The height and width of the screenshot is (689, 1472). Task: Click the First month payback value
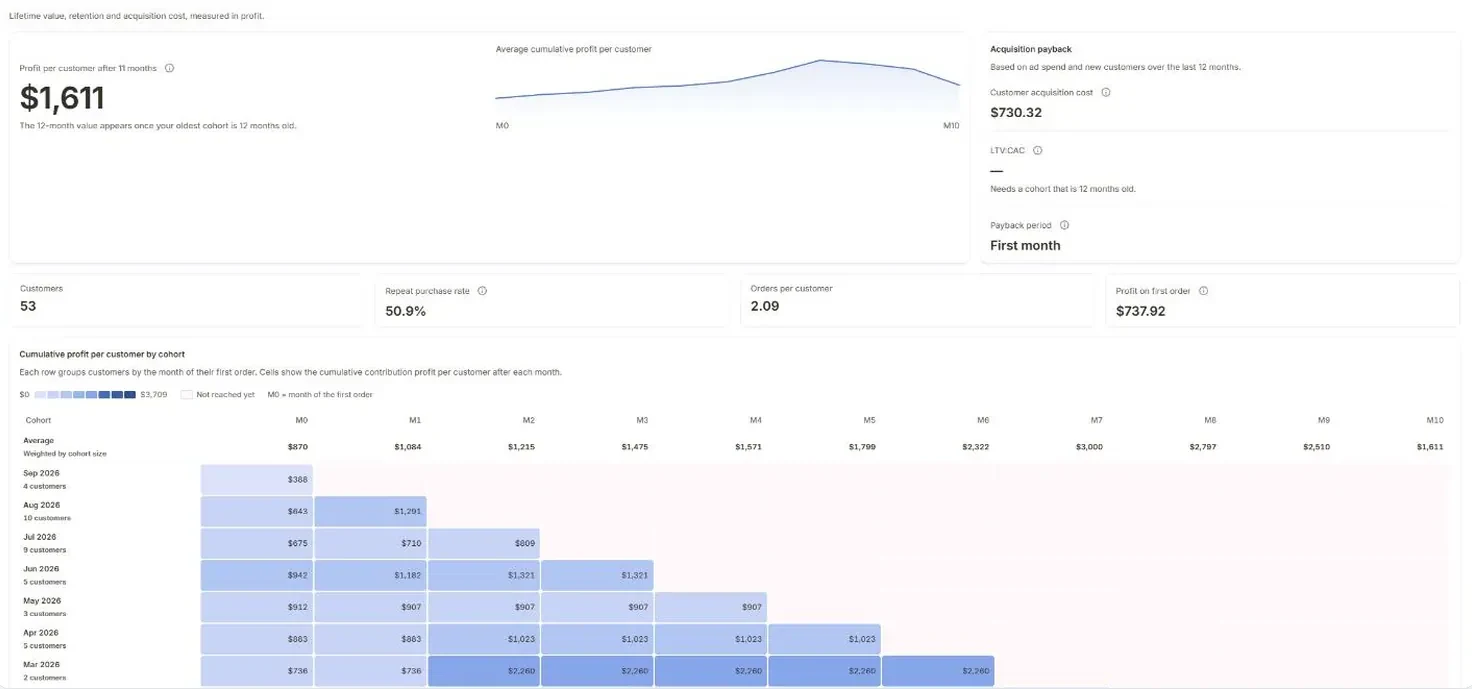(x=1025, y=245)
